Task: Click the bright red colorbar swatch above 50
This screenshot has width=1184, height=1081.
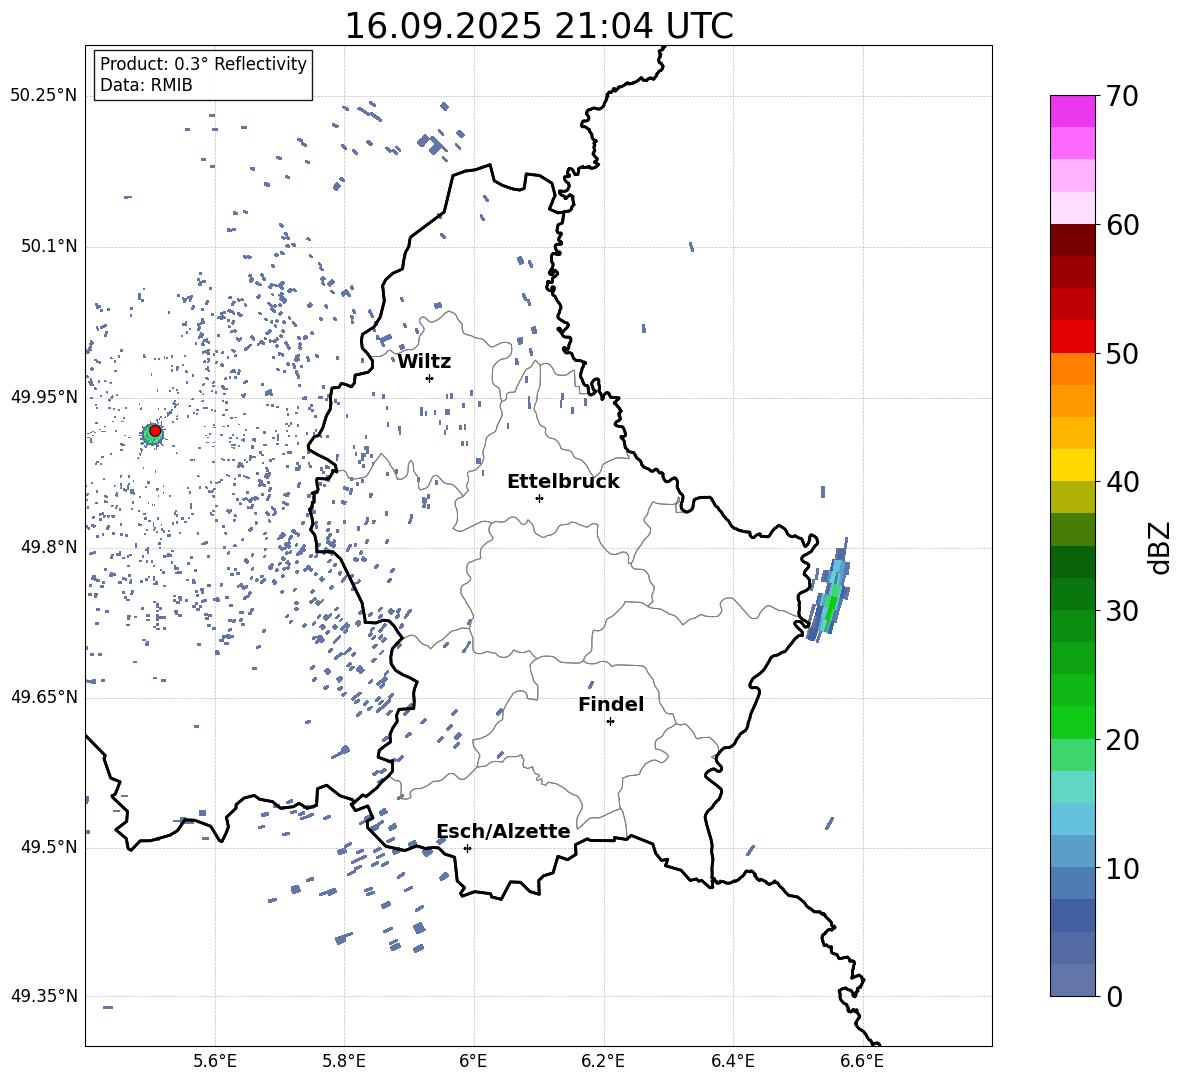Action: 1073,337
